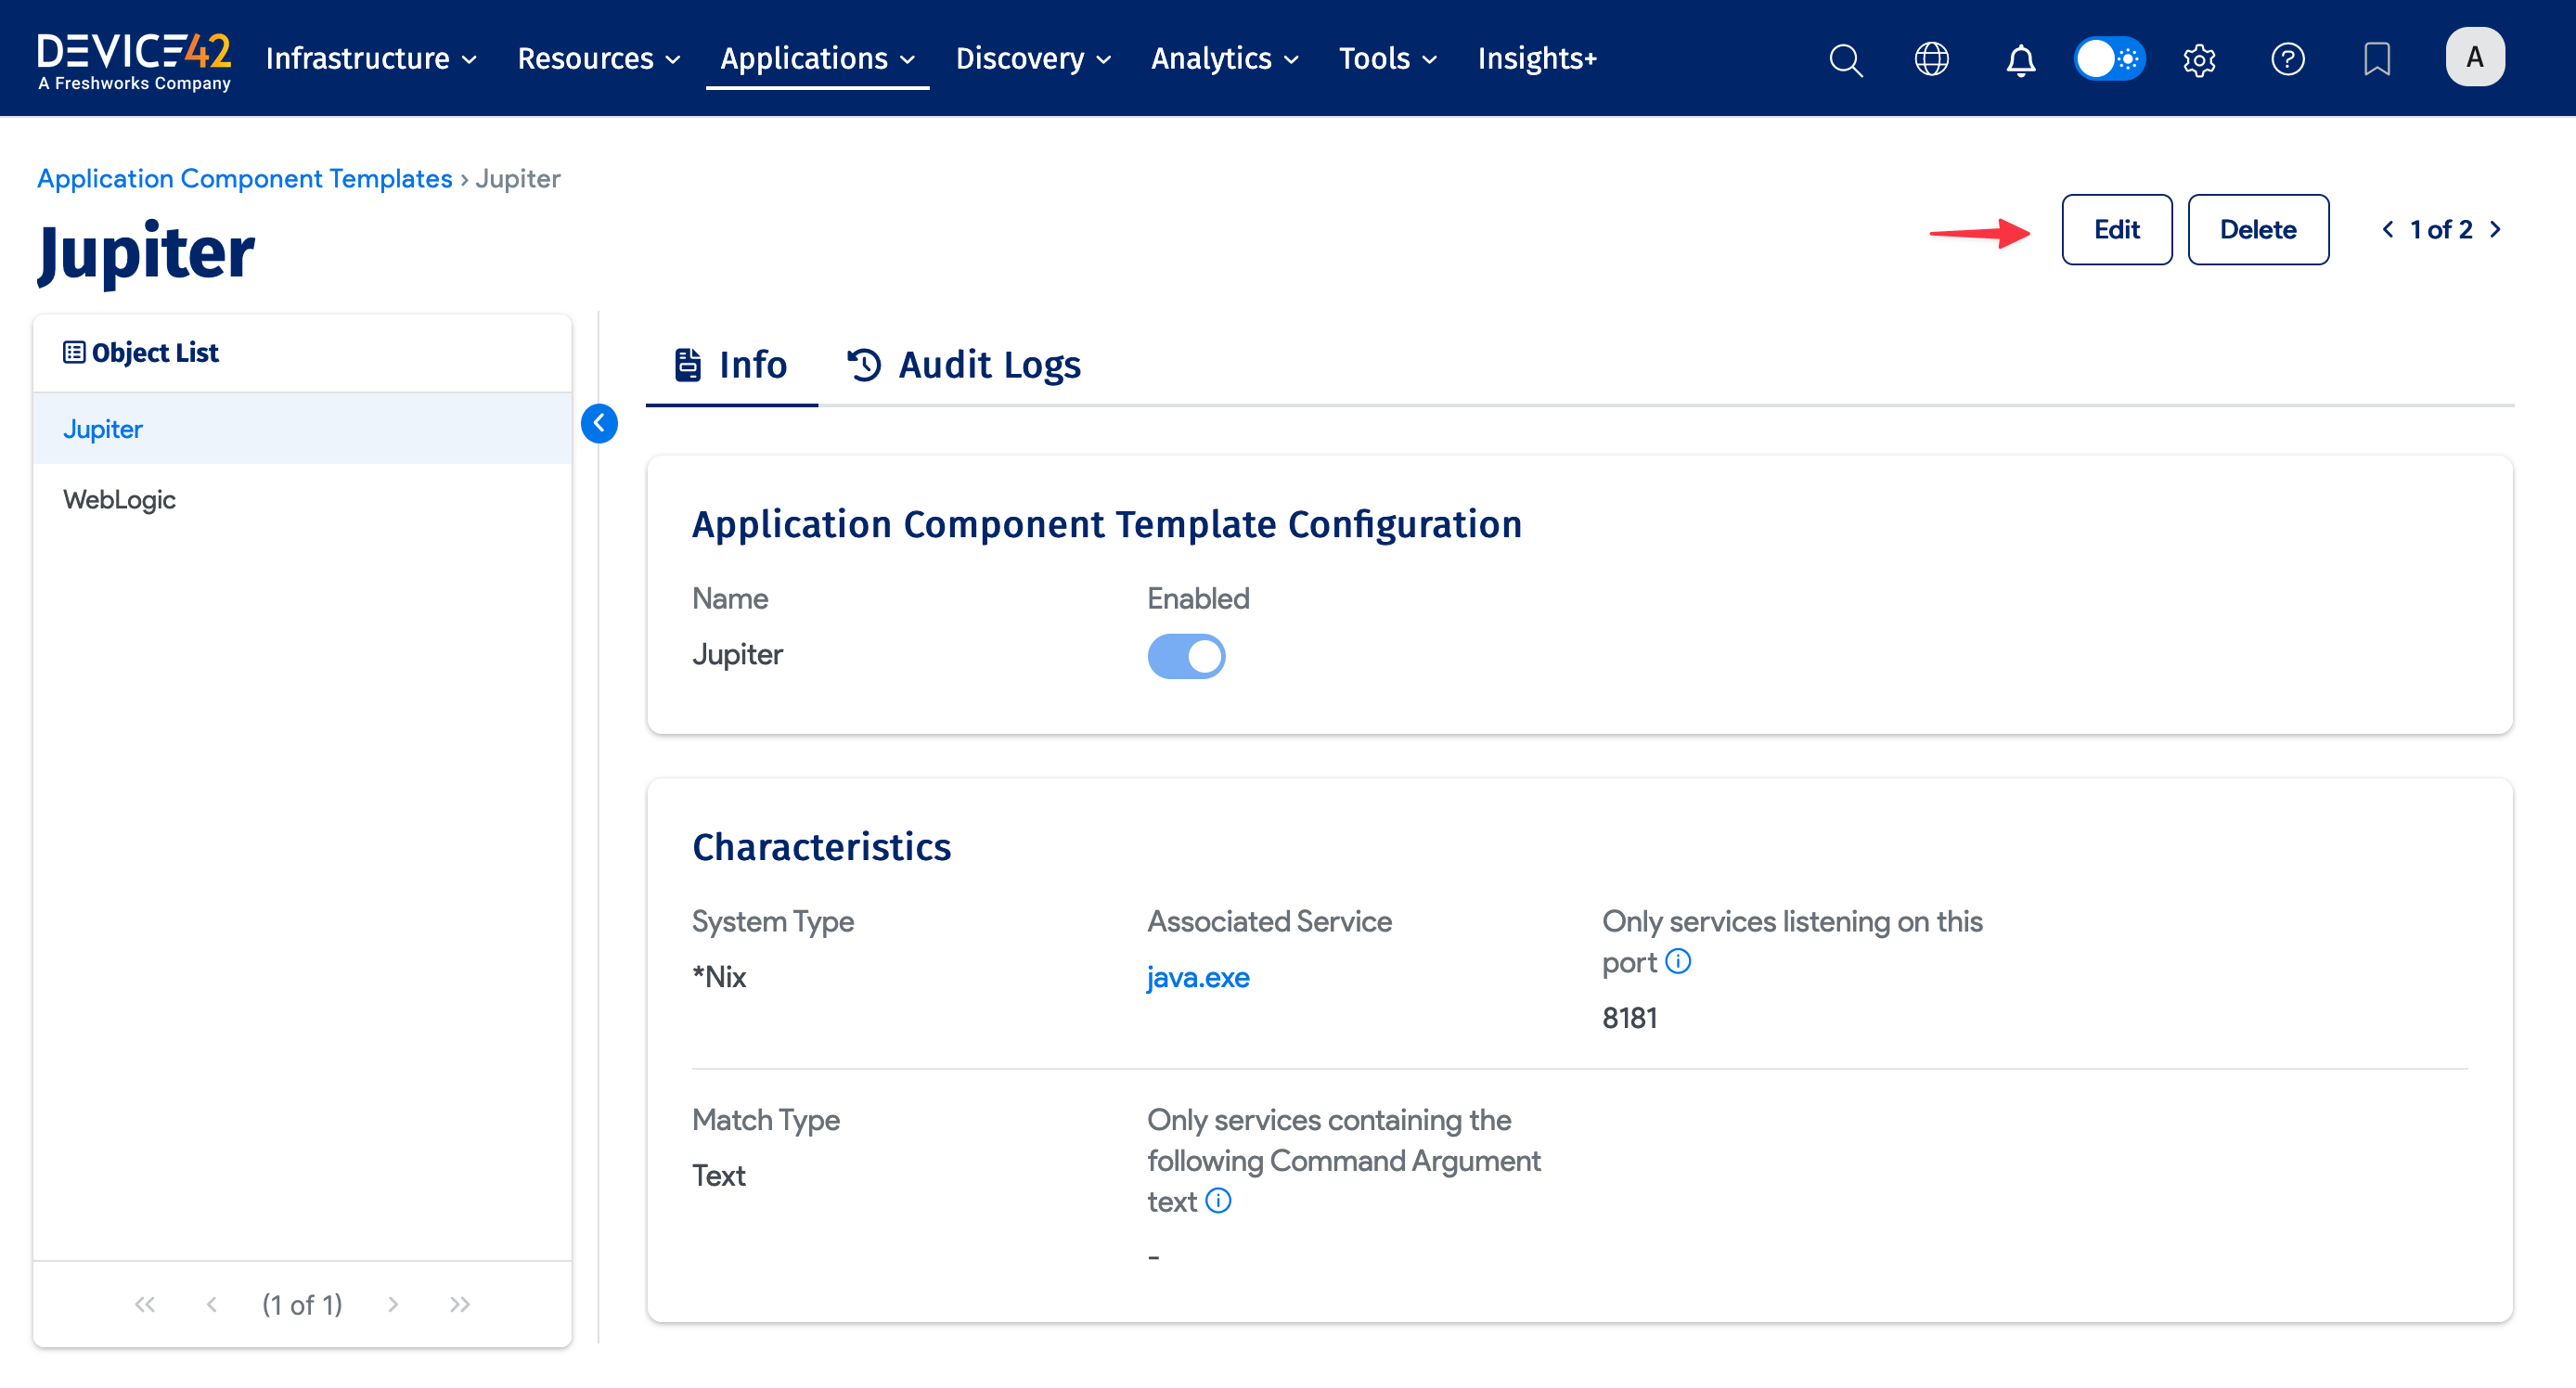Expand the Applications menu
Screen dimensions: 2576x1388
(817, 58)
